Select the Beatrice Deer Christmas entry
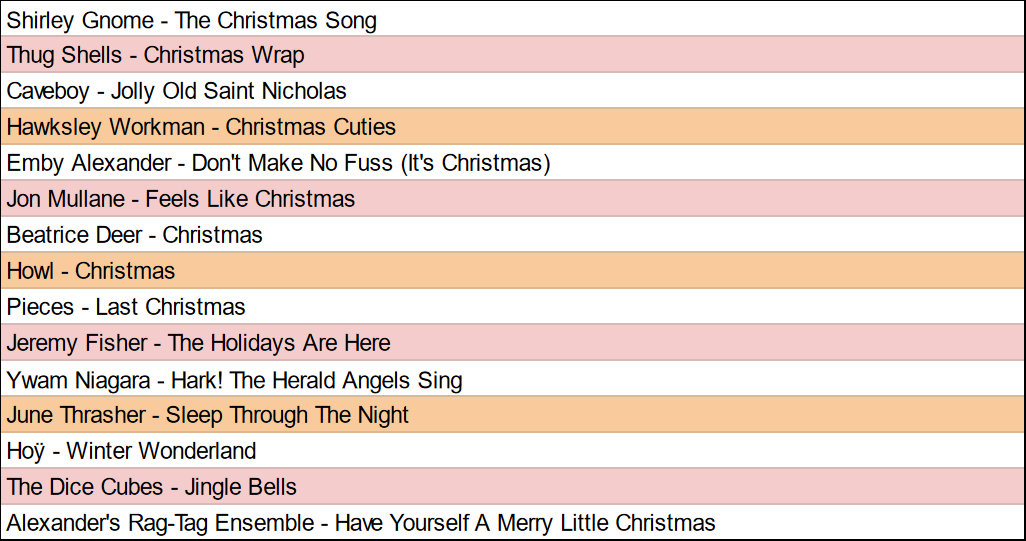1026x541 pixels. 135,235
